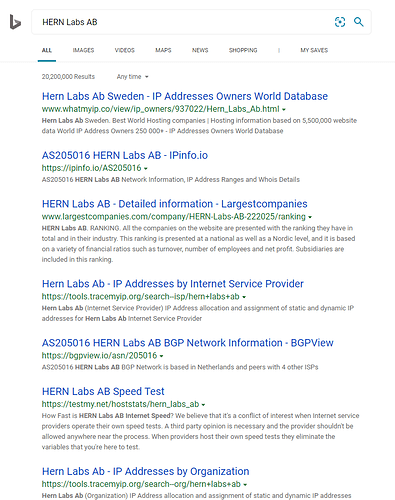
Task: Open Hern Labs Ab IP Addresses by Organization result
Action: pos(145,471)
